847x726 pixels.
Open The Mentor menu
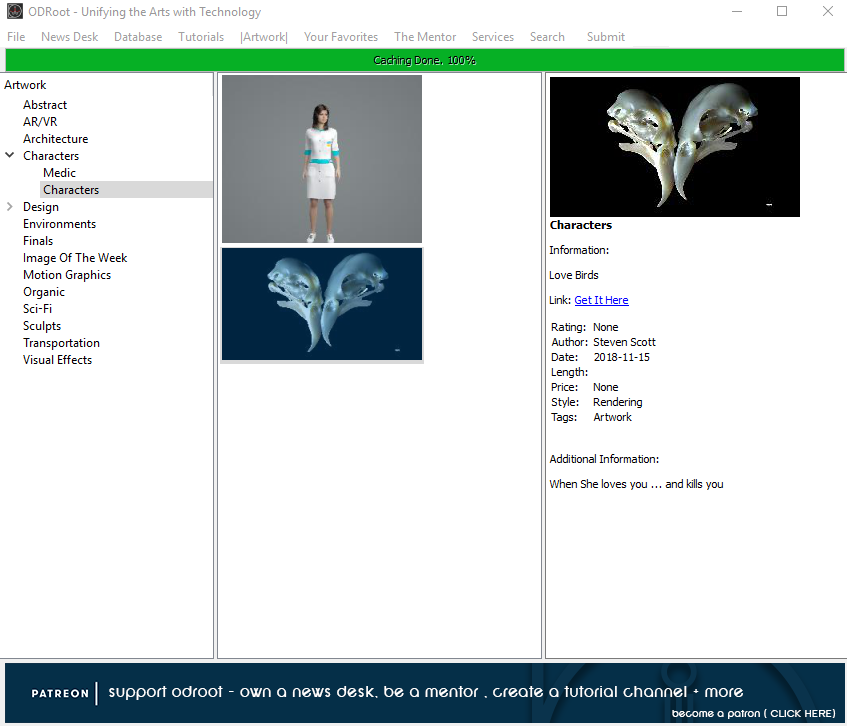pyautogui.click(x=425, y=37)
